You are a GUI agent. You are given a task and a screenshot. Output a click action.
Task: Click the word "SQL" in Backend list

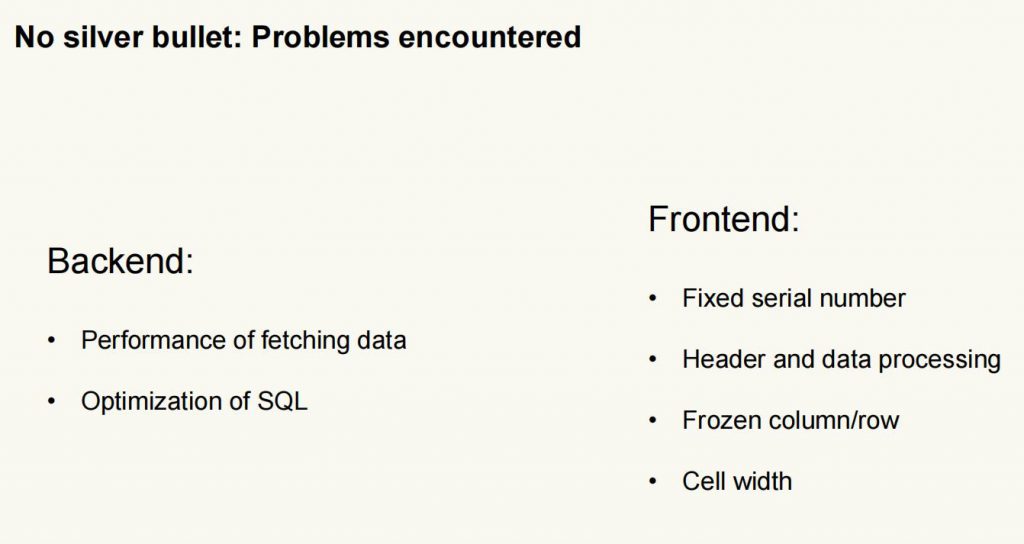pos(282,401)
